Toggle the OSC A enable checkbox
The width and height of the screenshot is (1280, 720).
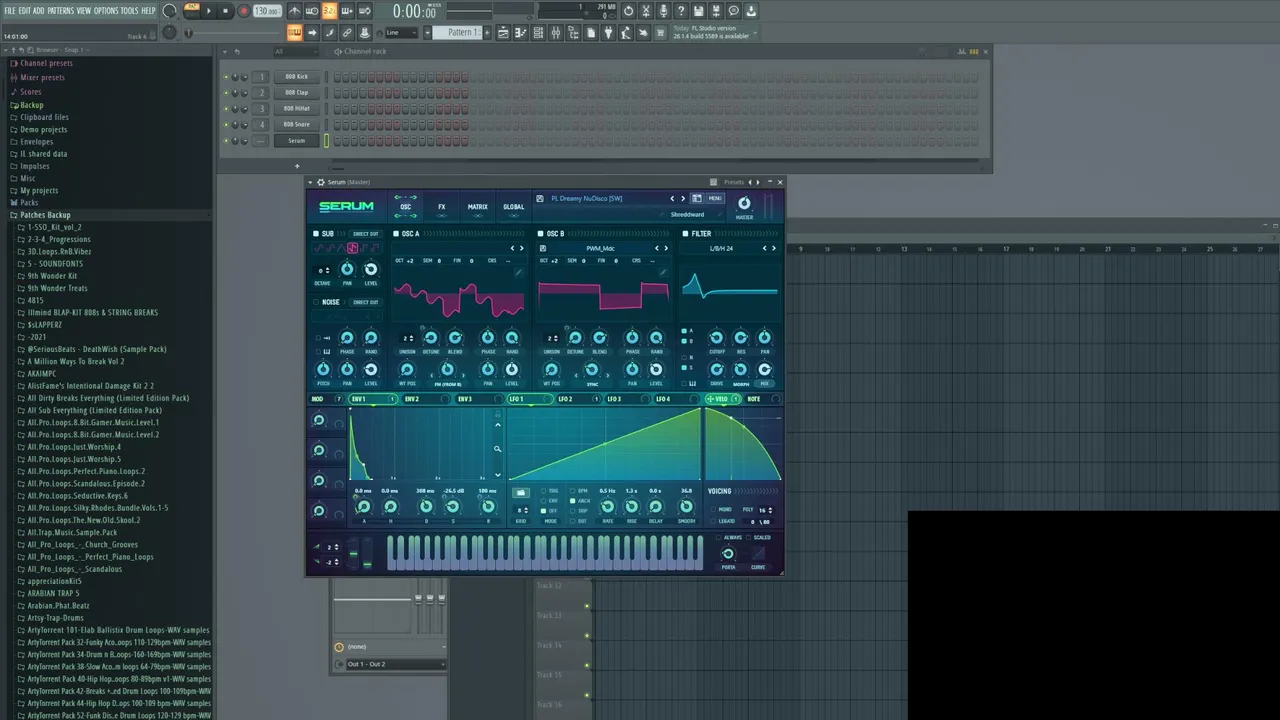pos(396,234)
